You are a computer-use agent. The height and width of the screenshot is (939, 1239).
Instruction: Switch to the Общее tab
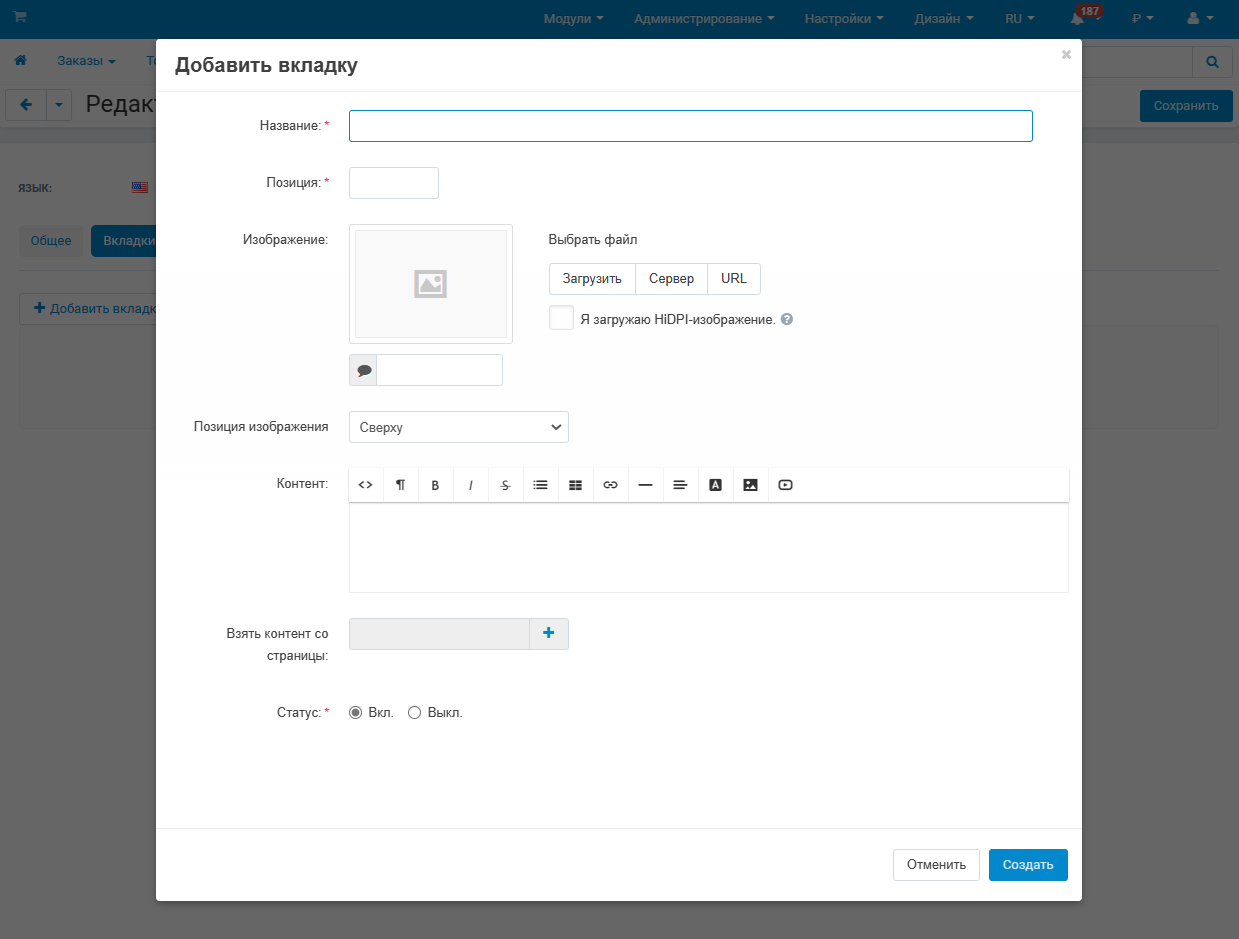(x=51, y=241)
